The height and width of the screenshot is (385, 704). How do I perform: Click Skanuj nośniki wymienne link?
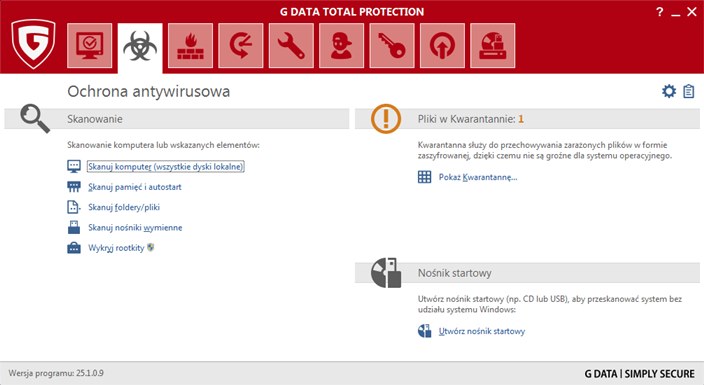135,227
